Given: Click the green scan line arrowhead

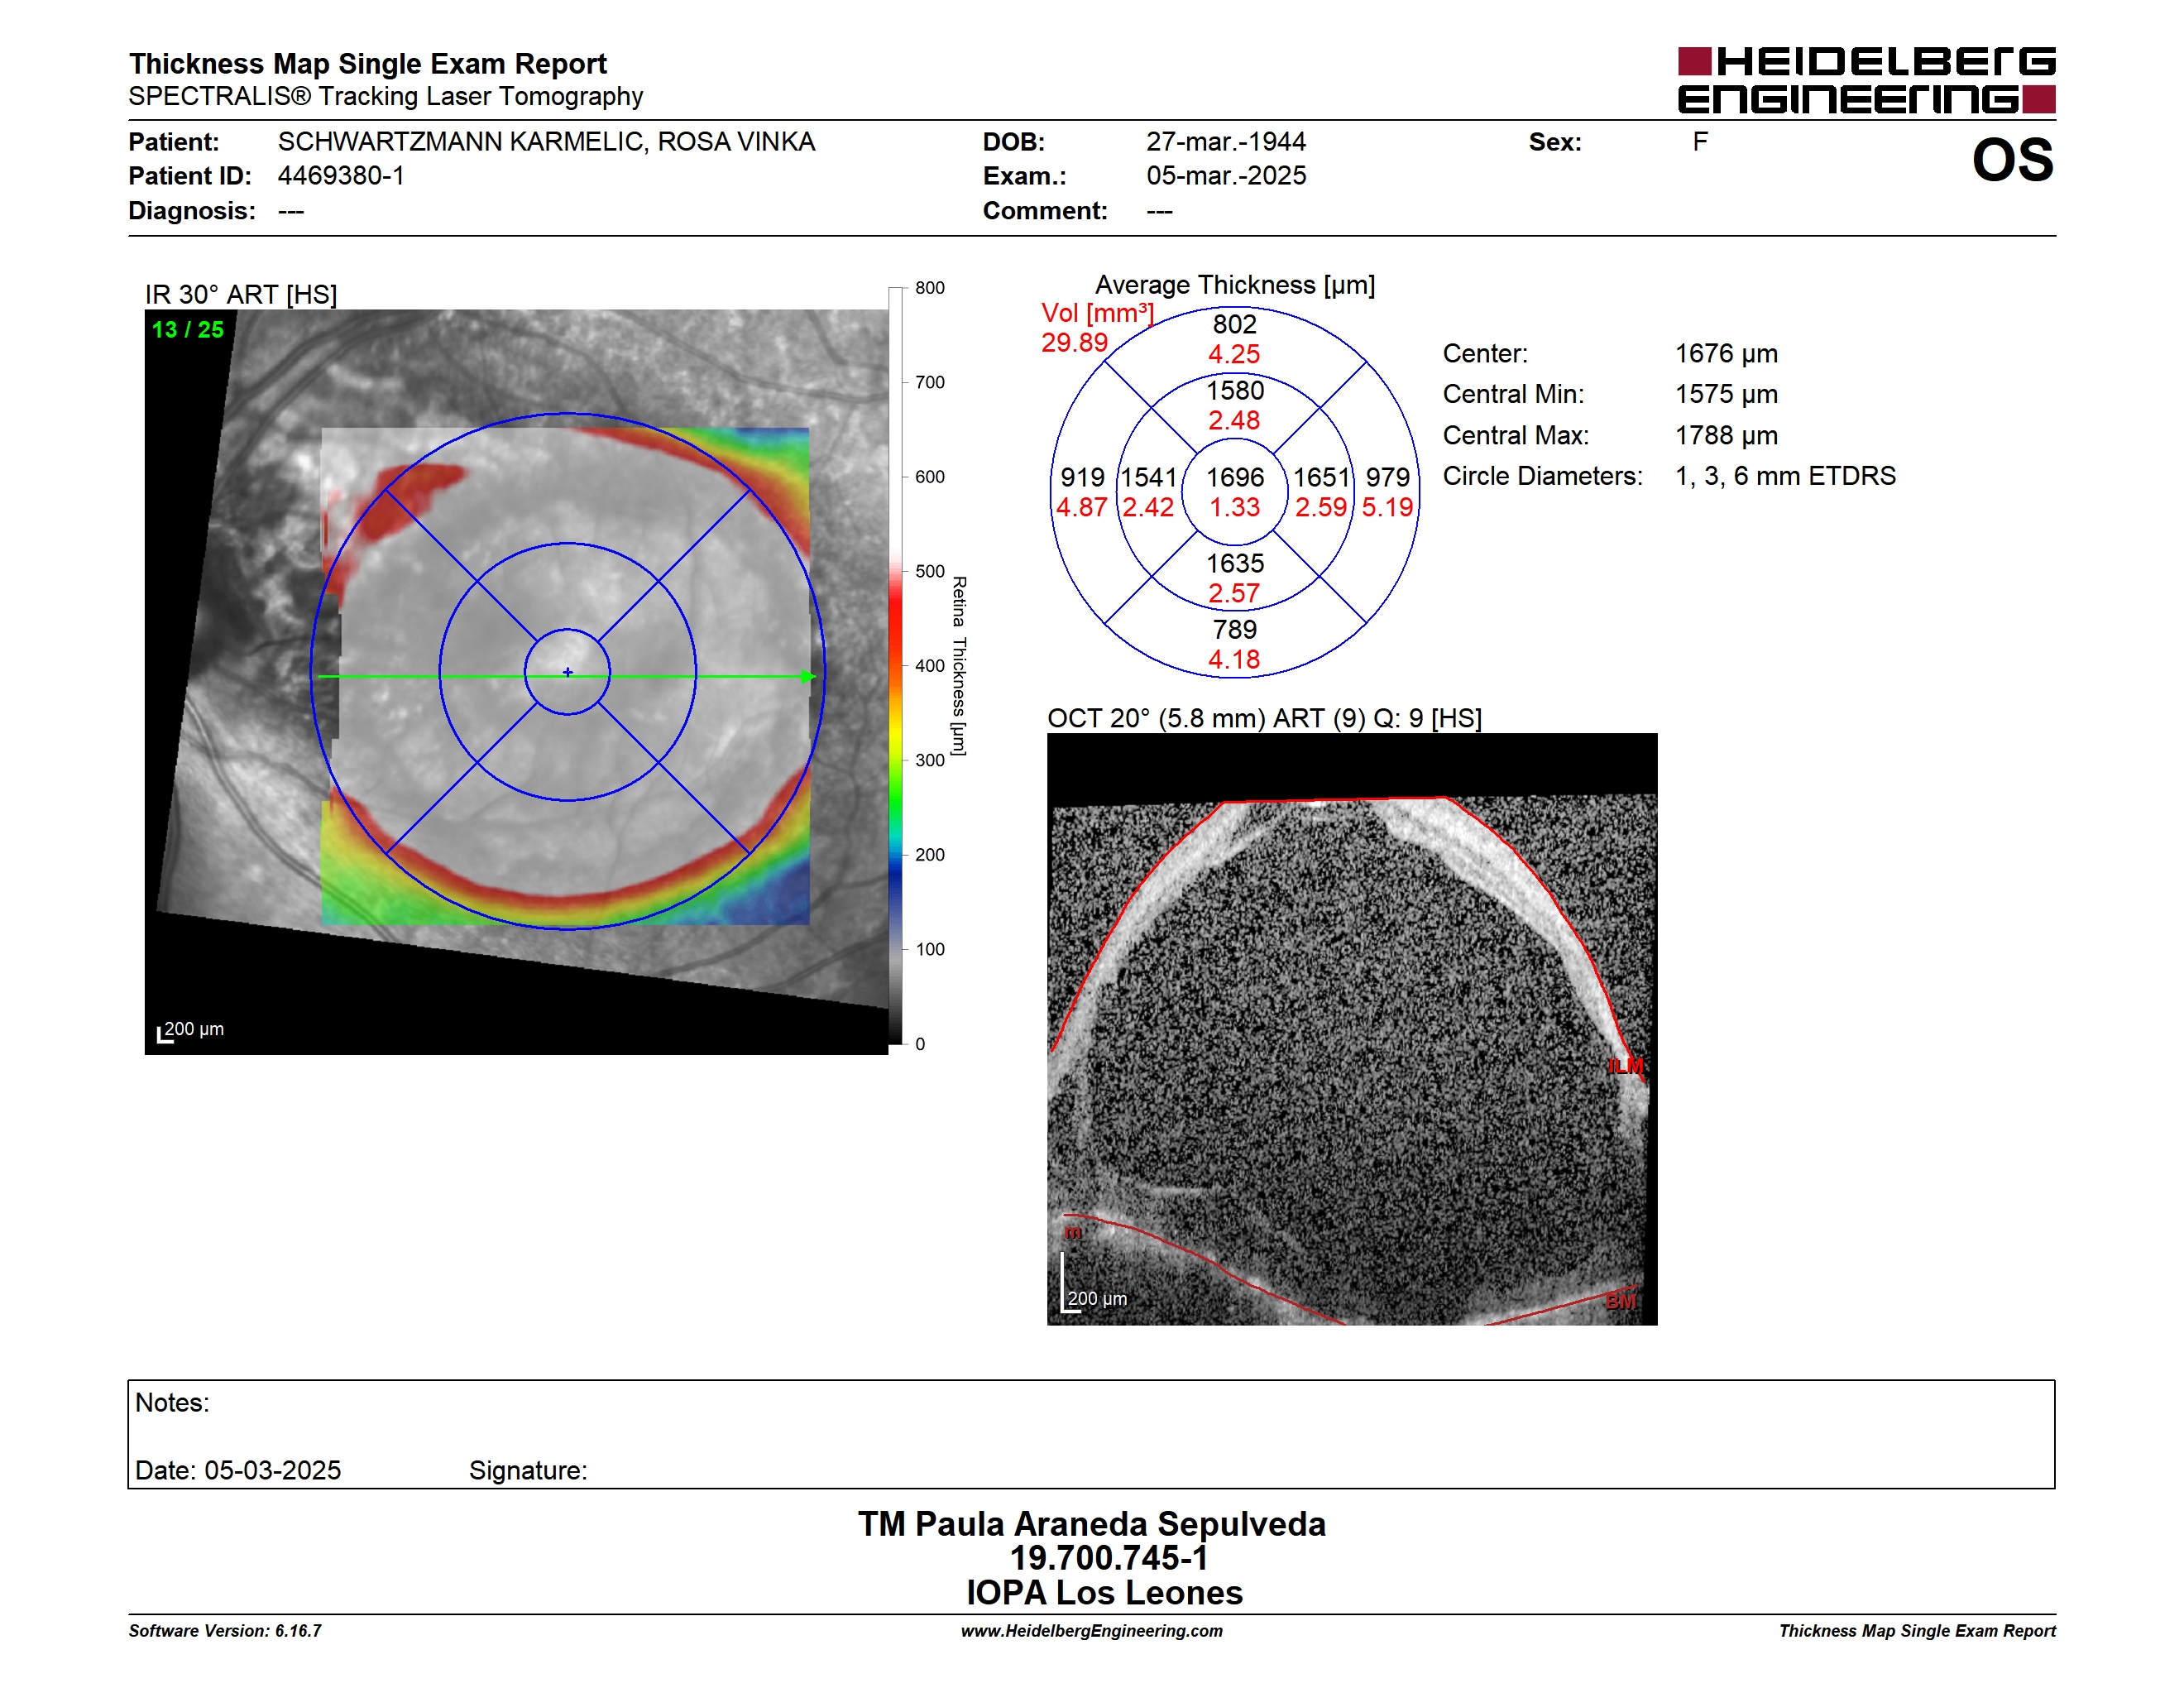Looking at the screenshot, I should [808, 677].
